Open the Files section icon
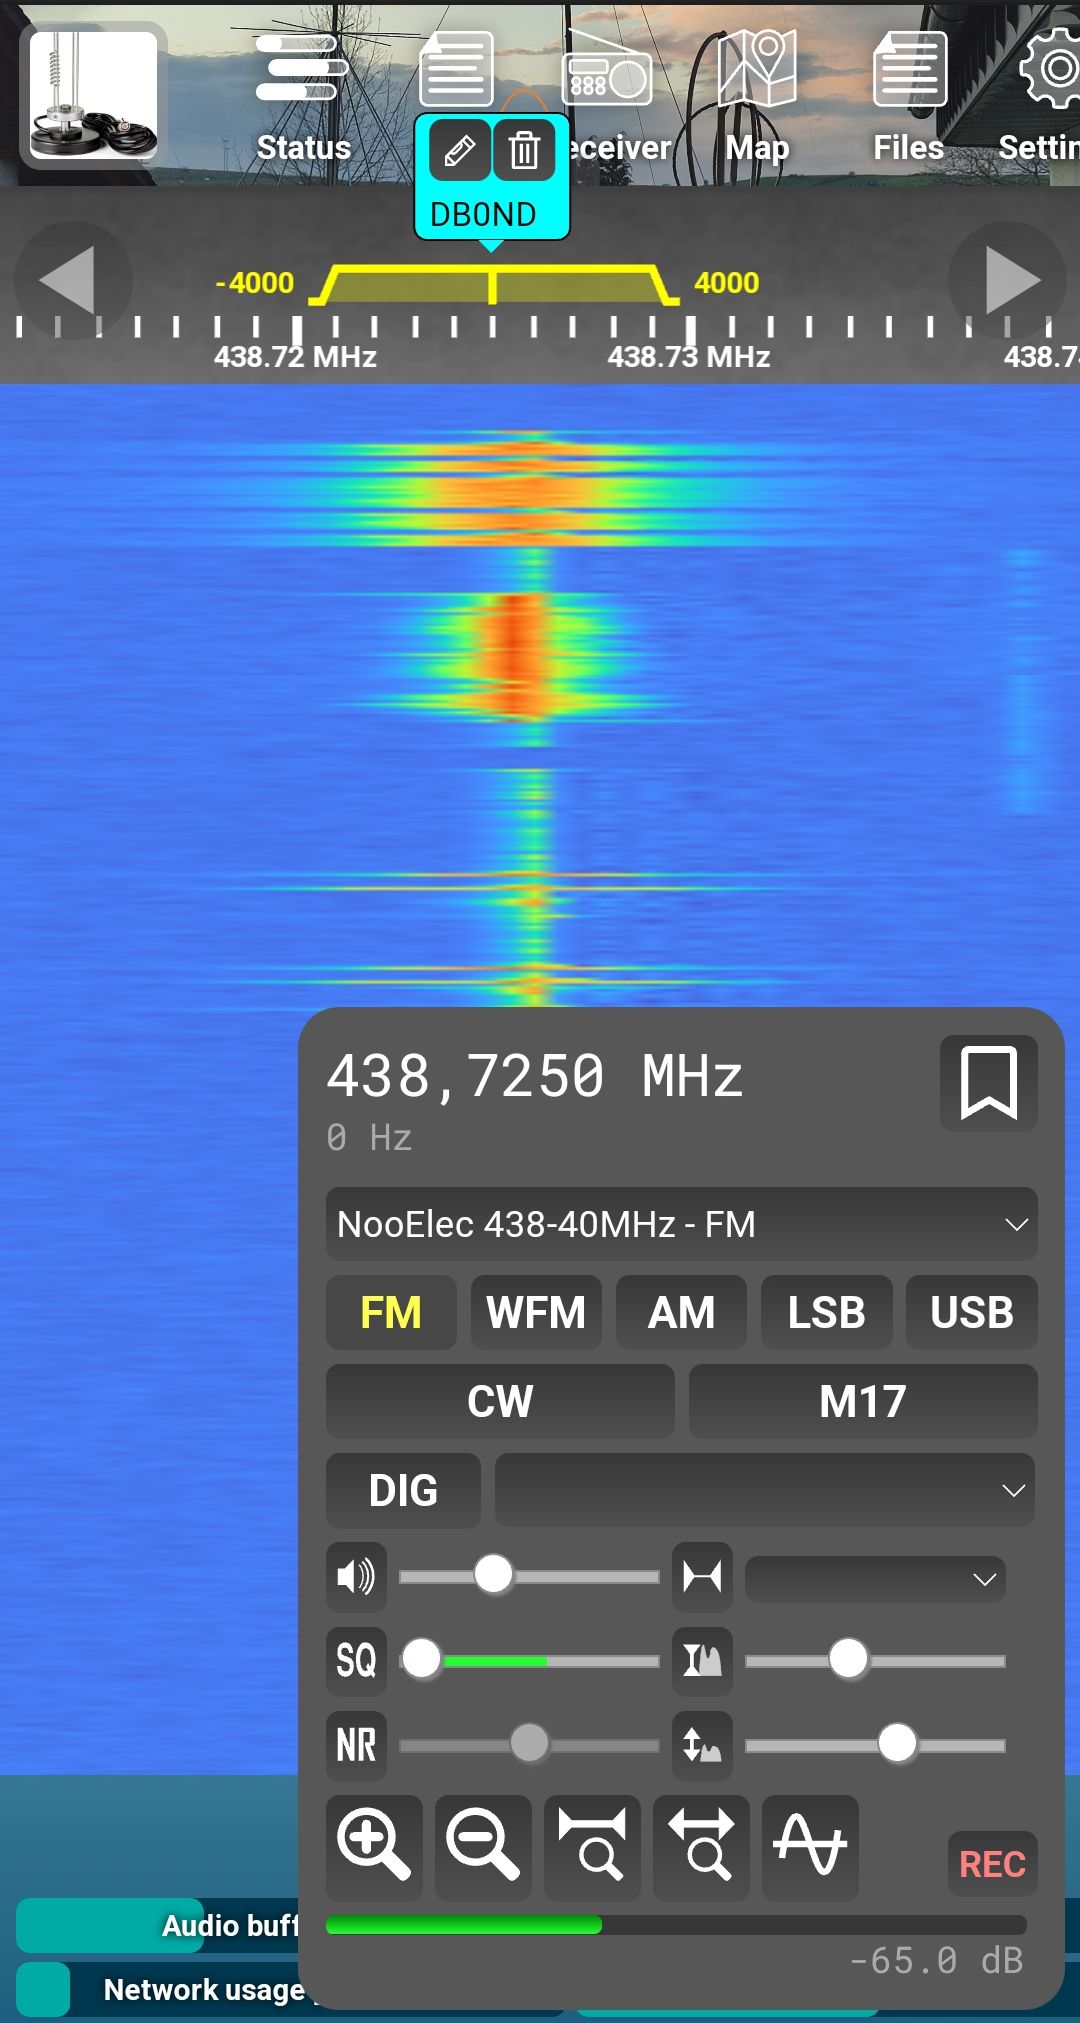 909,95
